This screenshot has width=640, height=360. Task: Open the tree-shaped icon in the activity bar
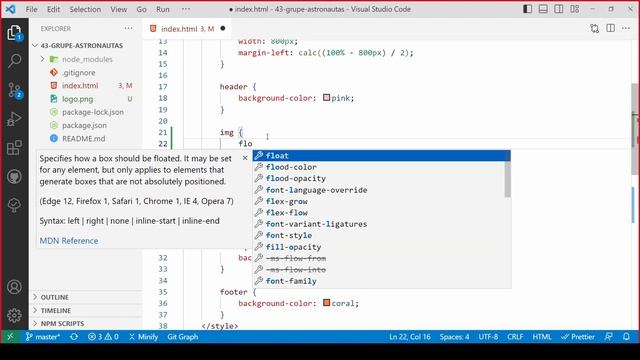14,205
